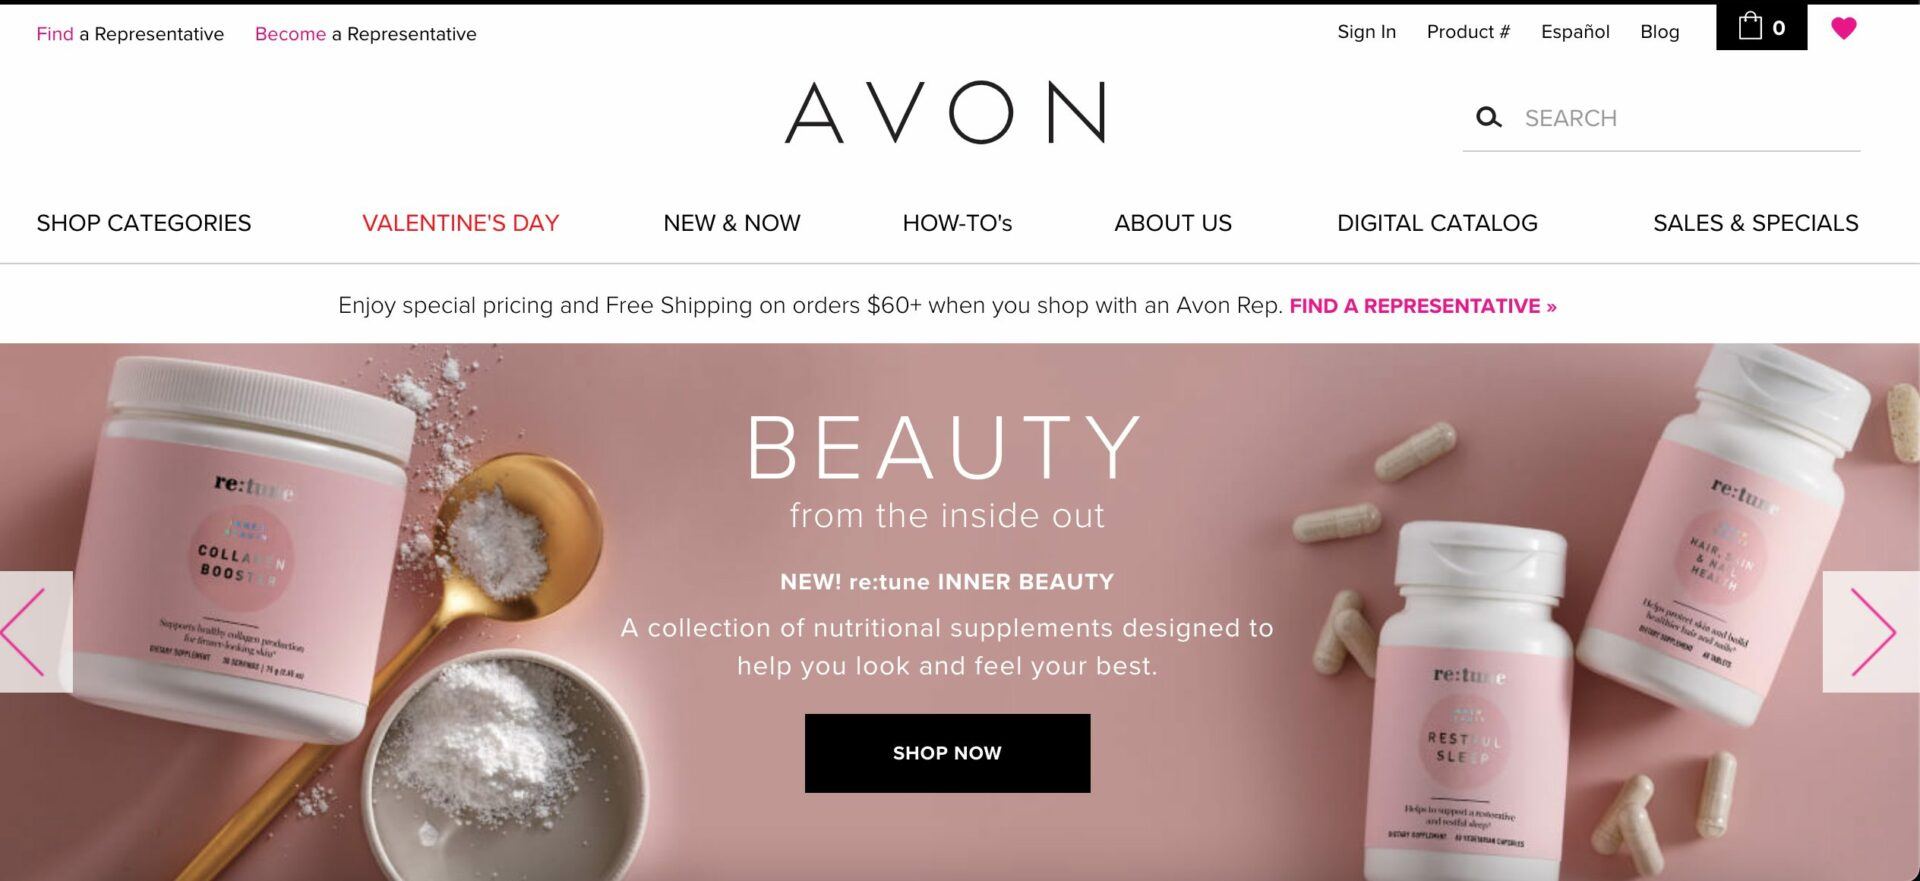
Task: Open the How-To's menu item
Action: coord(957,223)
